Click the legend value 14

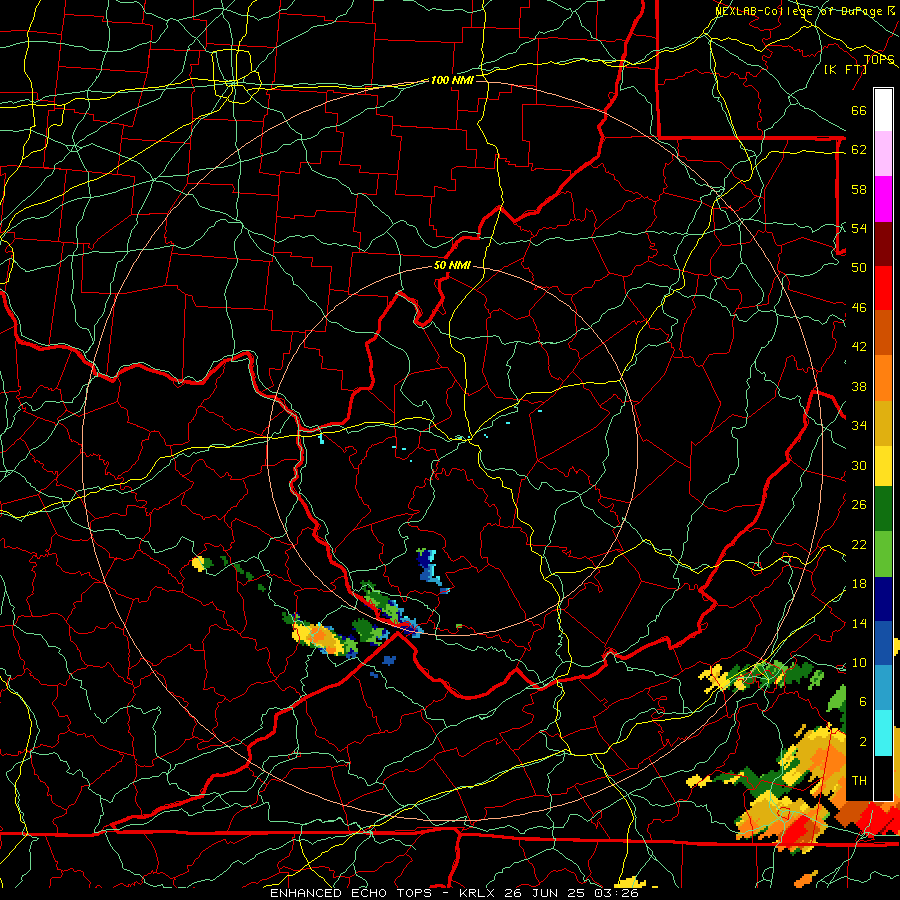(859, 623)
